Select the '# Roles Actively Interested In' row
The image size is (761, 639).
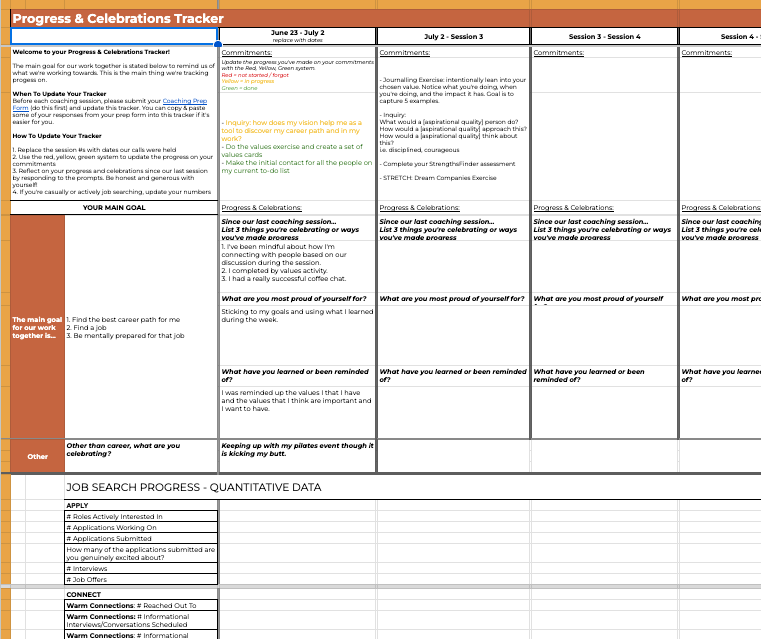(x=141, y=516)
